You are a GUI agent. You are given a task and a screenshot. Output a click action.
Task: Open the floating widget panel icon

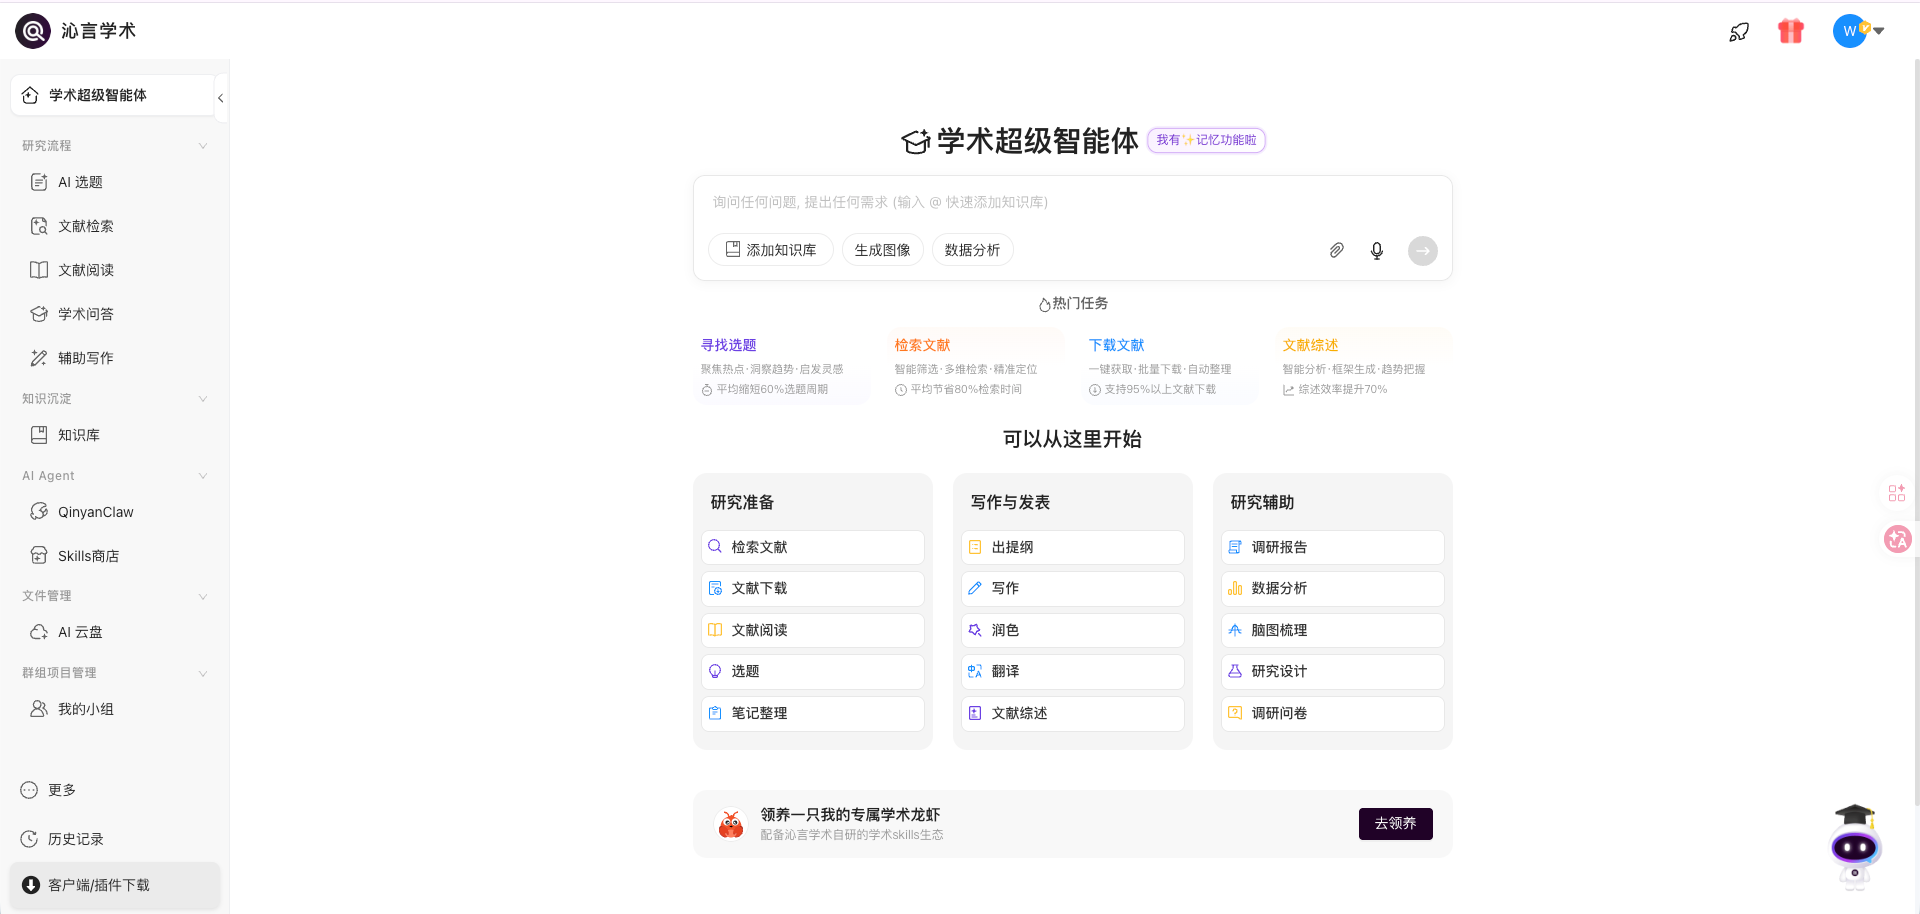point(1896,492)
